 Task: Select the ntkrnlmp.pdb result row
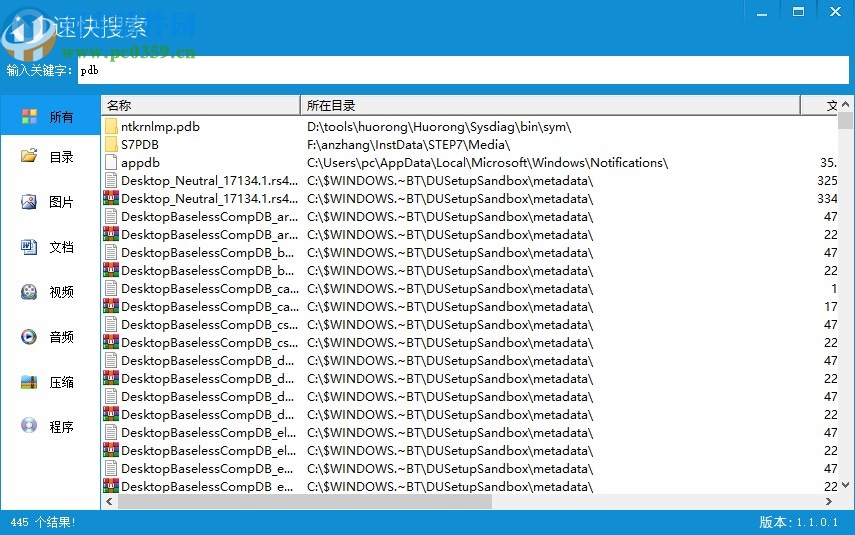click(469, 127)
